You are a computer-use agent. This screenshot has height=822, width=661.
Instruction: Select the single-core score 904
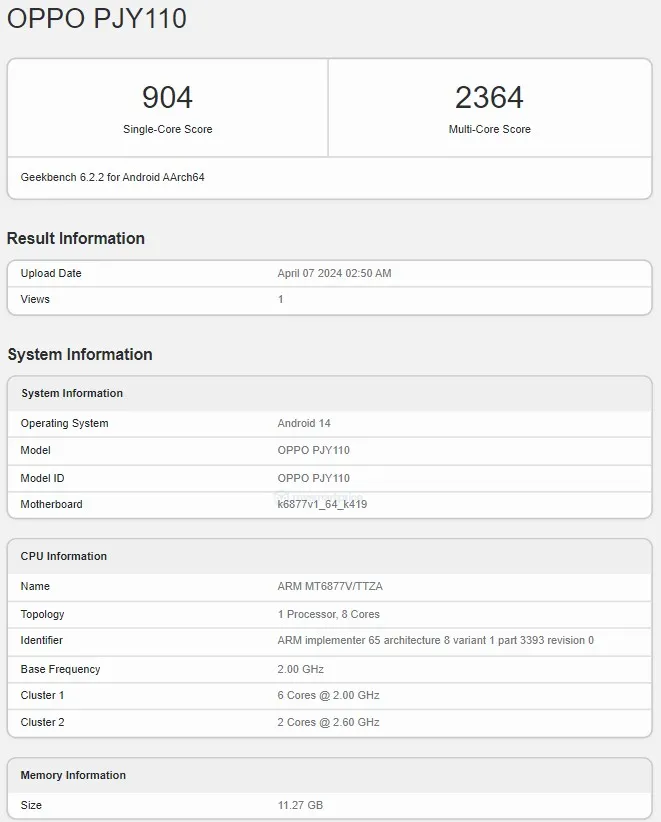pyautogui.click(x=168, y=98)
